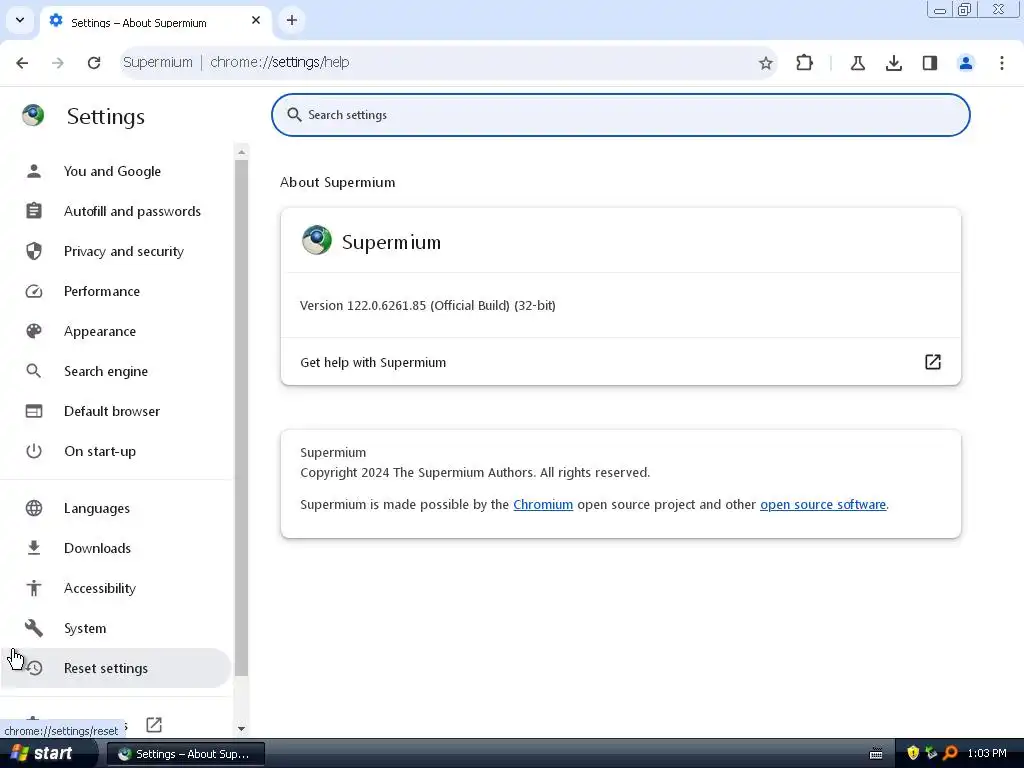Image resolution: width=1024 pixels, height=768 pixels.
Task: Select Settings – About Sup... taskbar button
Action: (186, 754)
